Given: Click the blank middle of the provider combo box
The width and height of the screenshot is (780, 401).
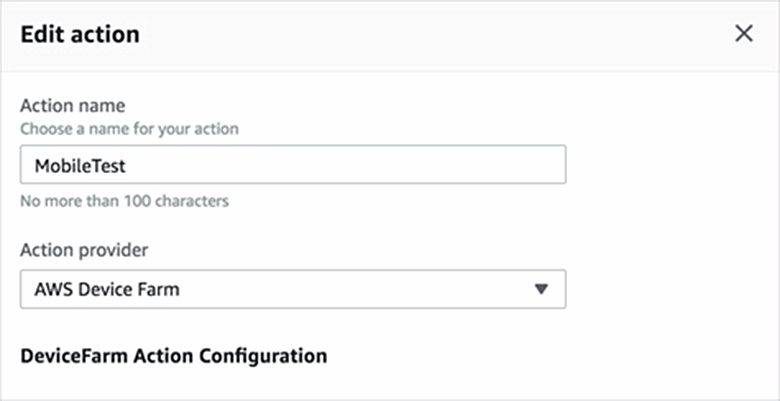Looking at the screenshot, I should click(x=350, y=289).
